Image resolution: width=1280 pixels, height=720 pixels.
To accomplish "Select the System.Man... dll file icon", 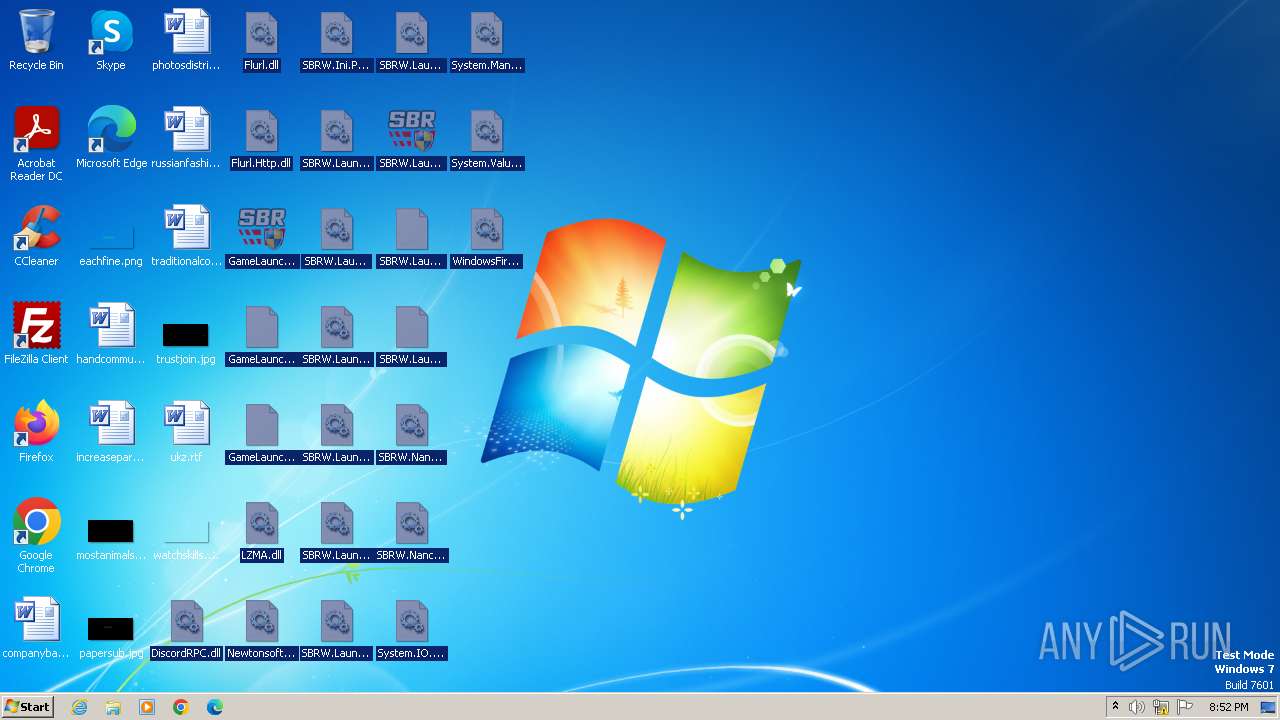I will pyautogui.click(x=486, y=41).
